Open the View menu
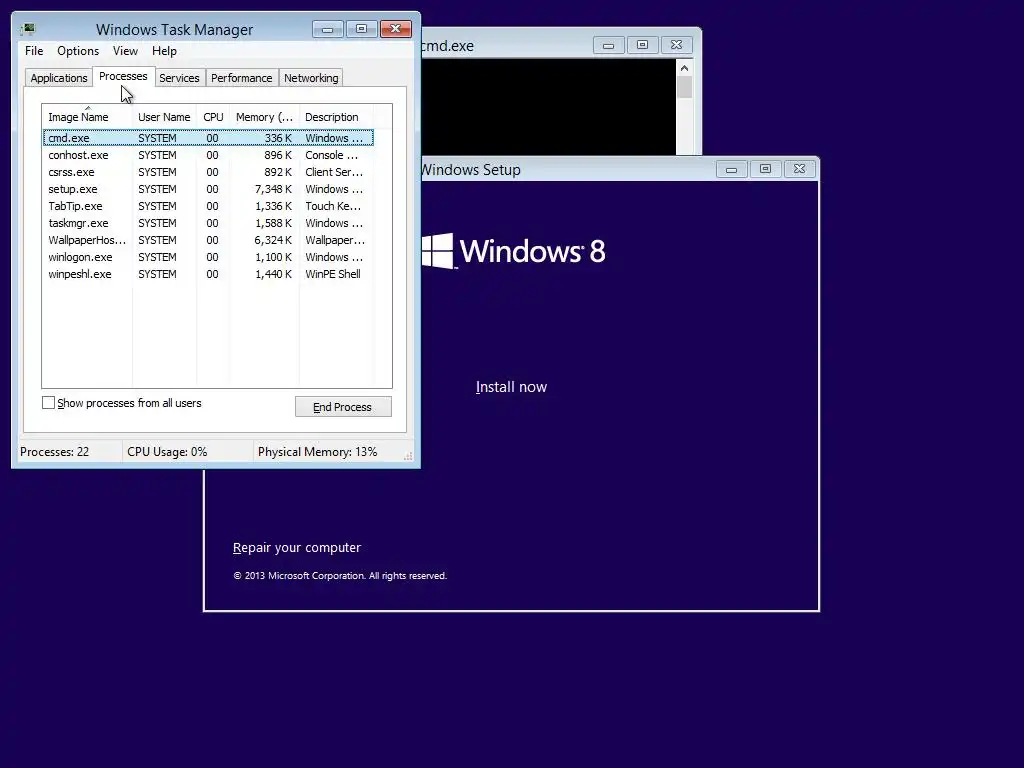Image resolution: width=1024 pixels, height=768 pixels. (125, 51)
